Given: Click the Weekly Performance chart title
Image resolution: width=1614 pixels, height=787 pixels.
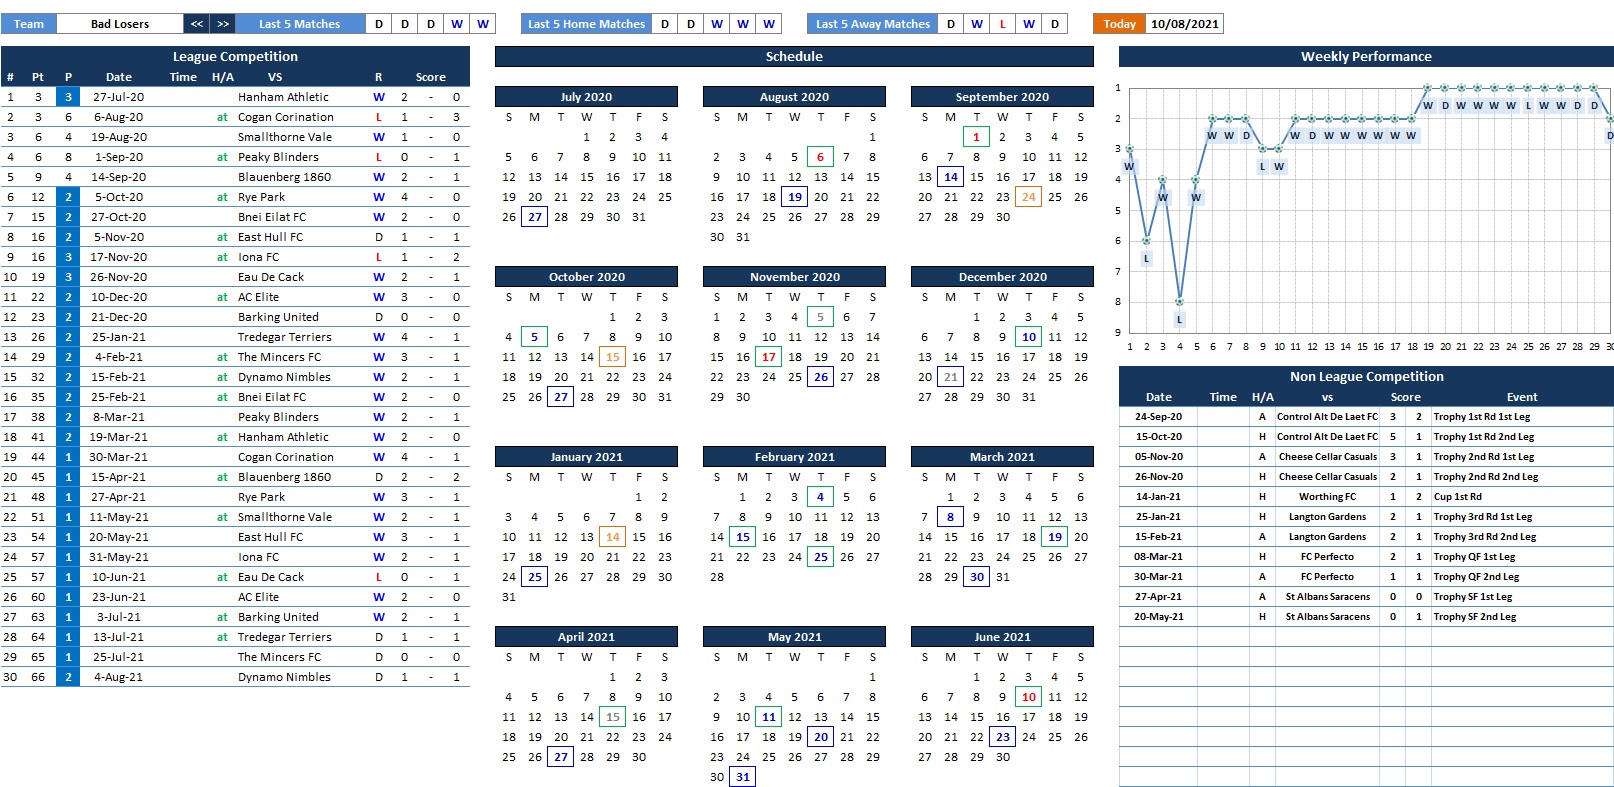Looking at the screenshot, I should click(1366, 57).
